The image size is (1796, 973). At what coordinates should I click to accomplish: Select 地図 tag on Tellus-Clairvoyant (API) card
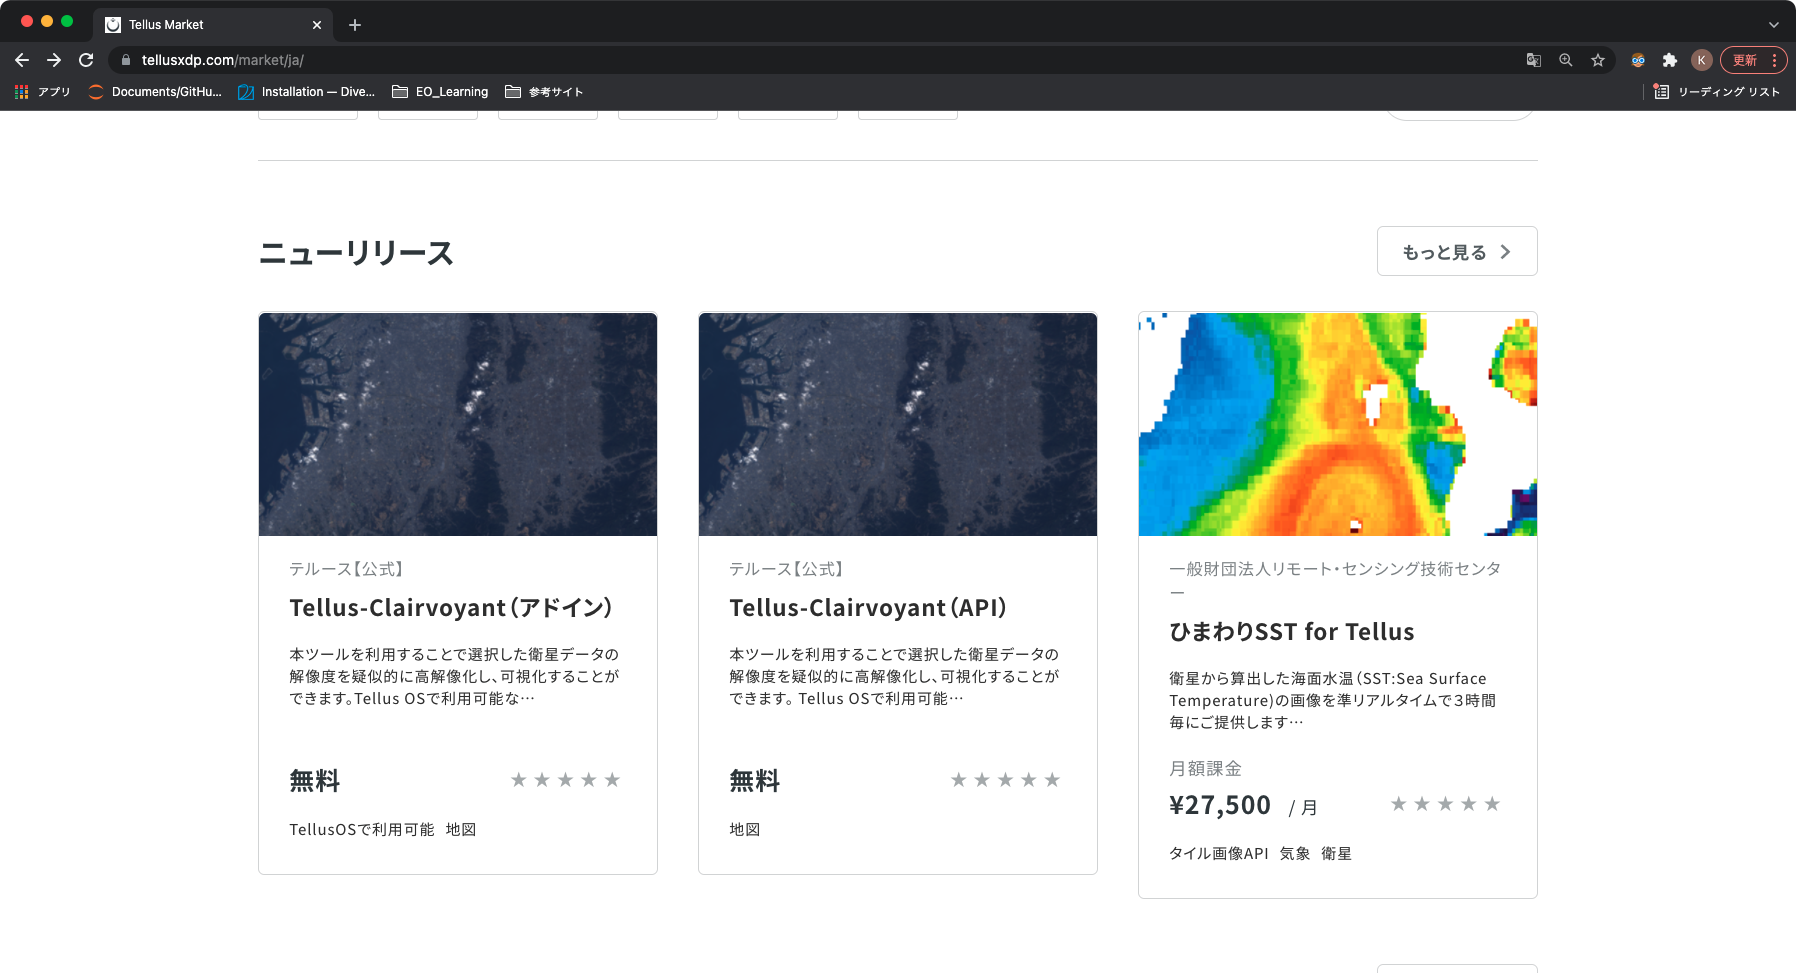click(x=745, y=830)
